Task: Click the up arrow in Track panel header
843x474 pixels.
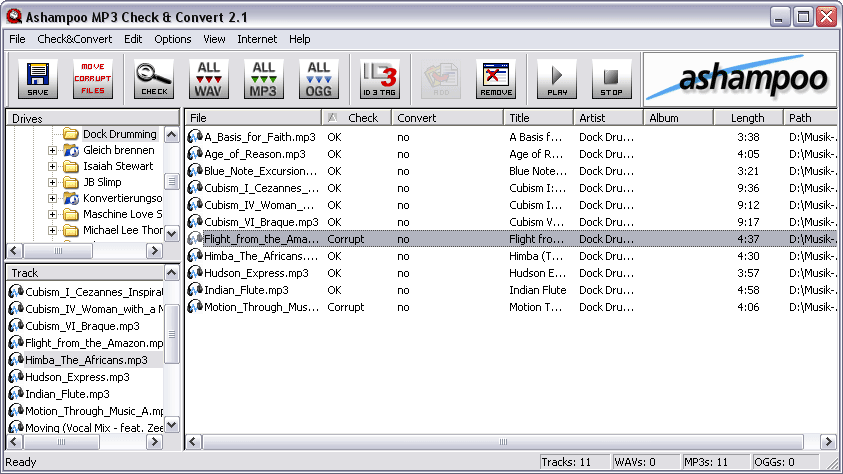Action: 172,272
